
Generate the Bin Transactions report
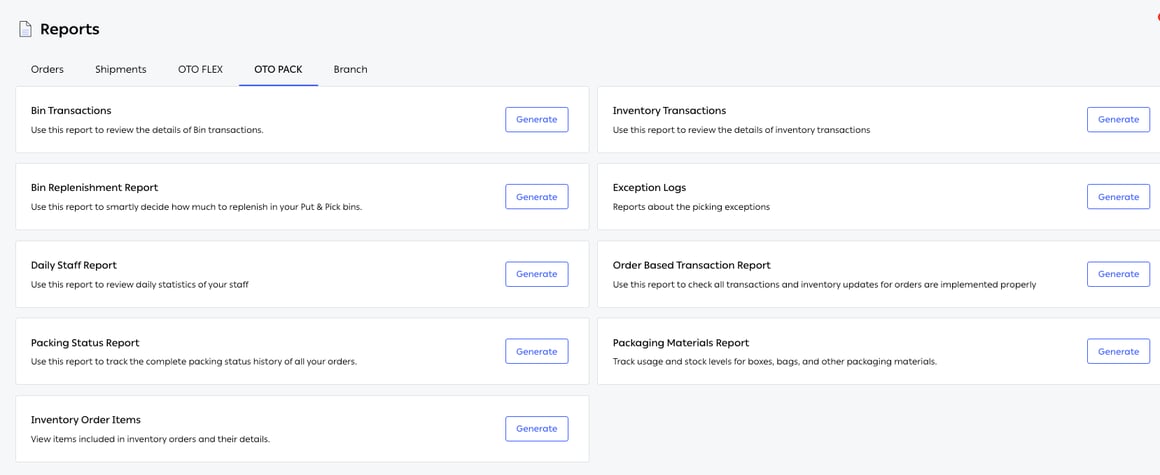(536, 119)
